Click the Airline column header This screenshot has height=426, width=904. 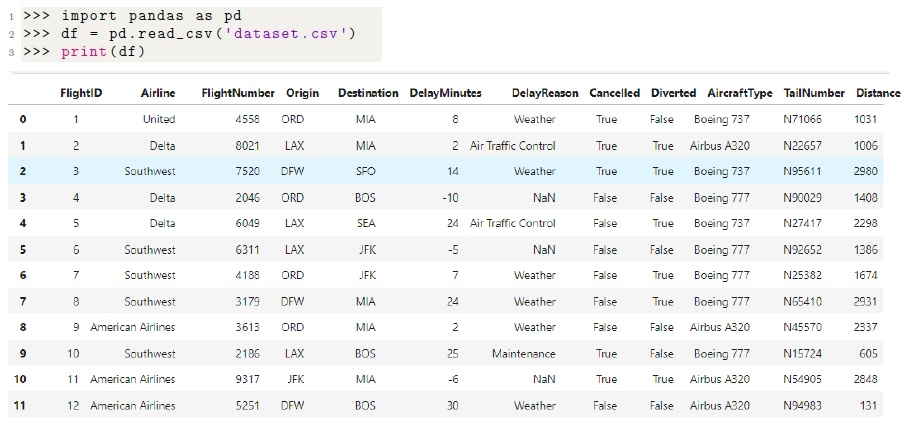click(x=158, y=93)
